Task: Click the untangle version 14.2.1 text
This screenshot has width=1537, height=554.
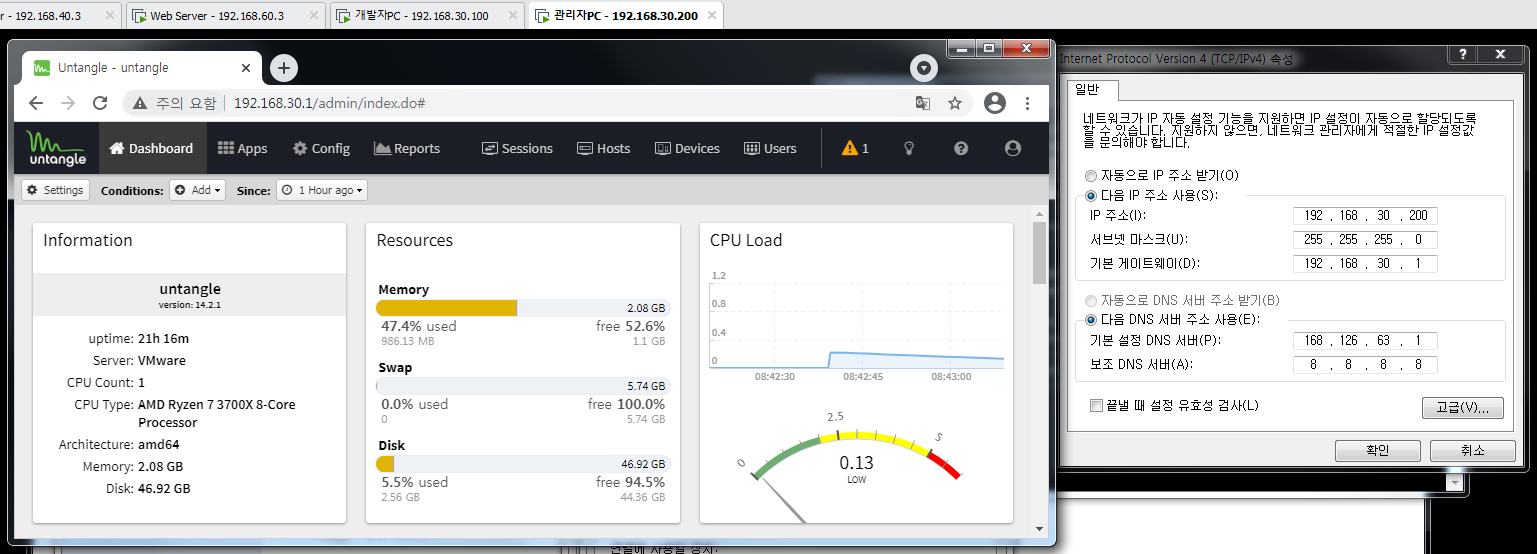Action: (x=189, y=304)
